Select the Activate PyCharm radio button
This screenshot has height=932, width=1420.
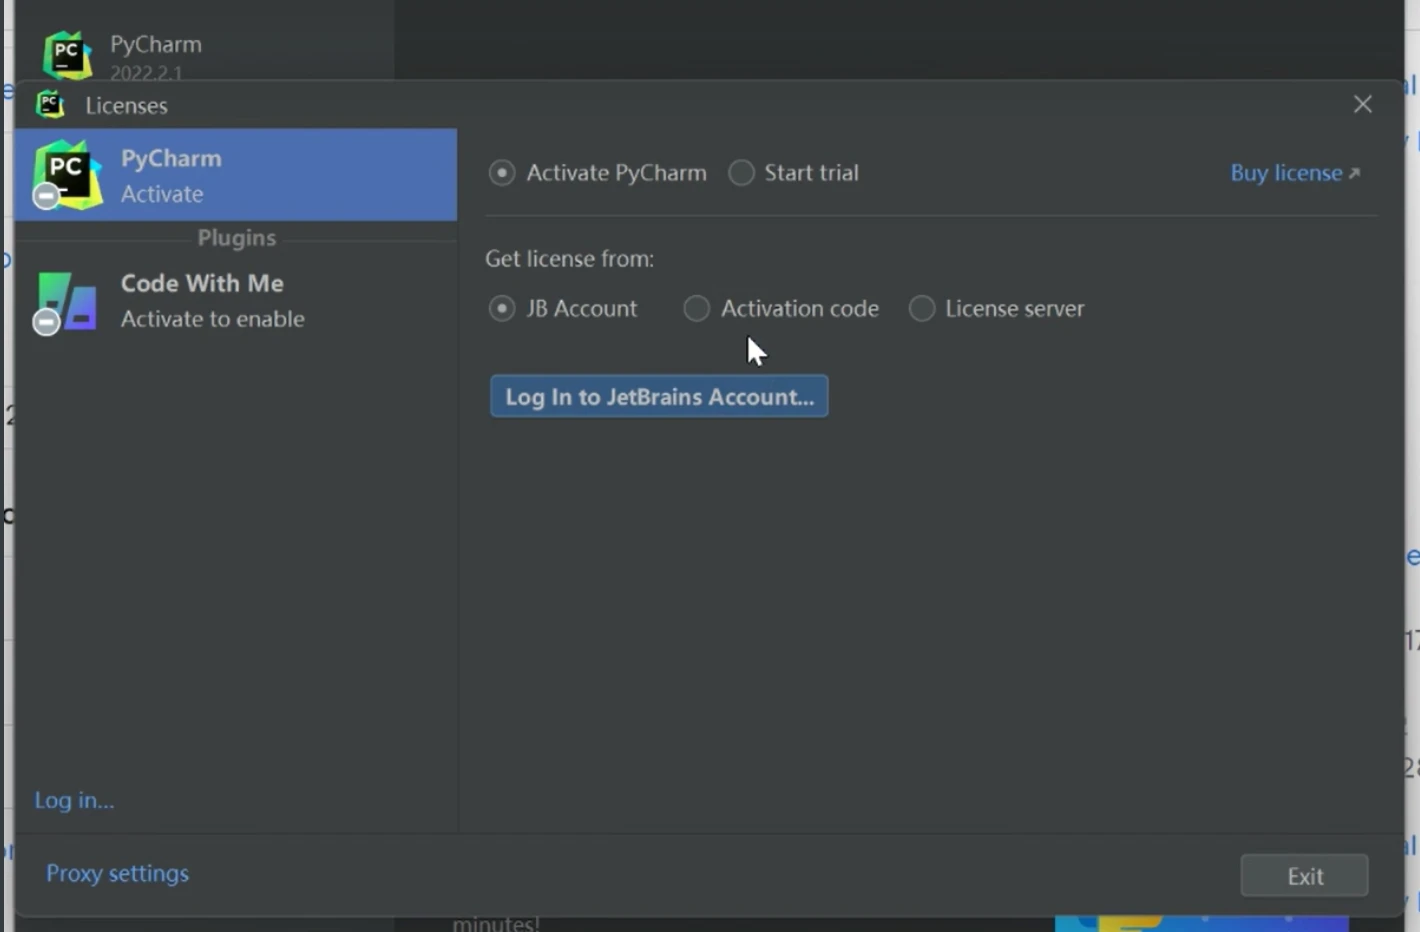[x=502, y=173]
